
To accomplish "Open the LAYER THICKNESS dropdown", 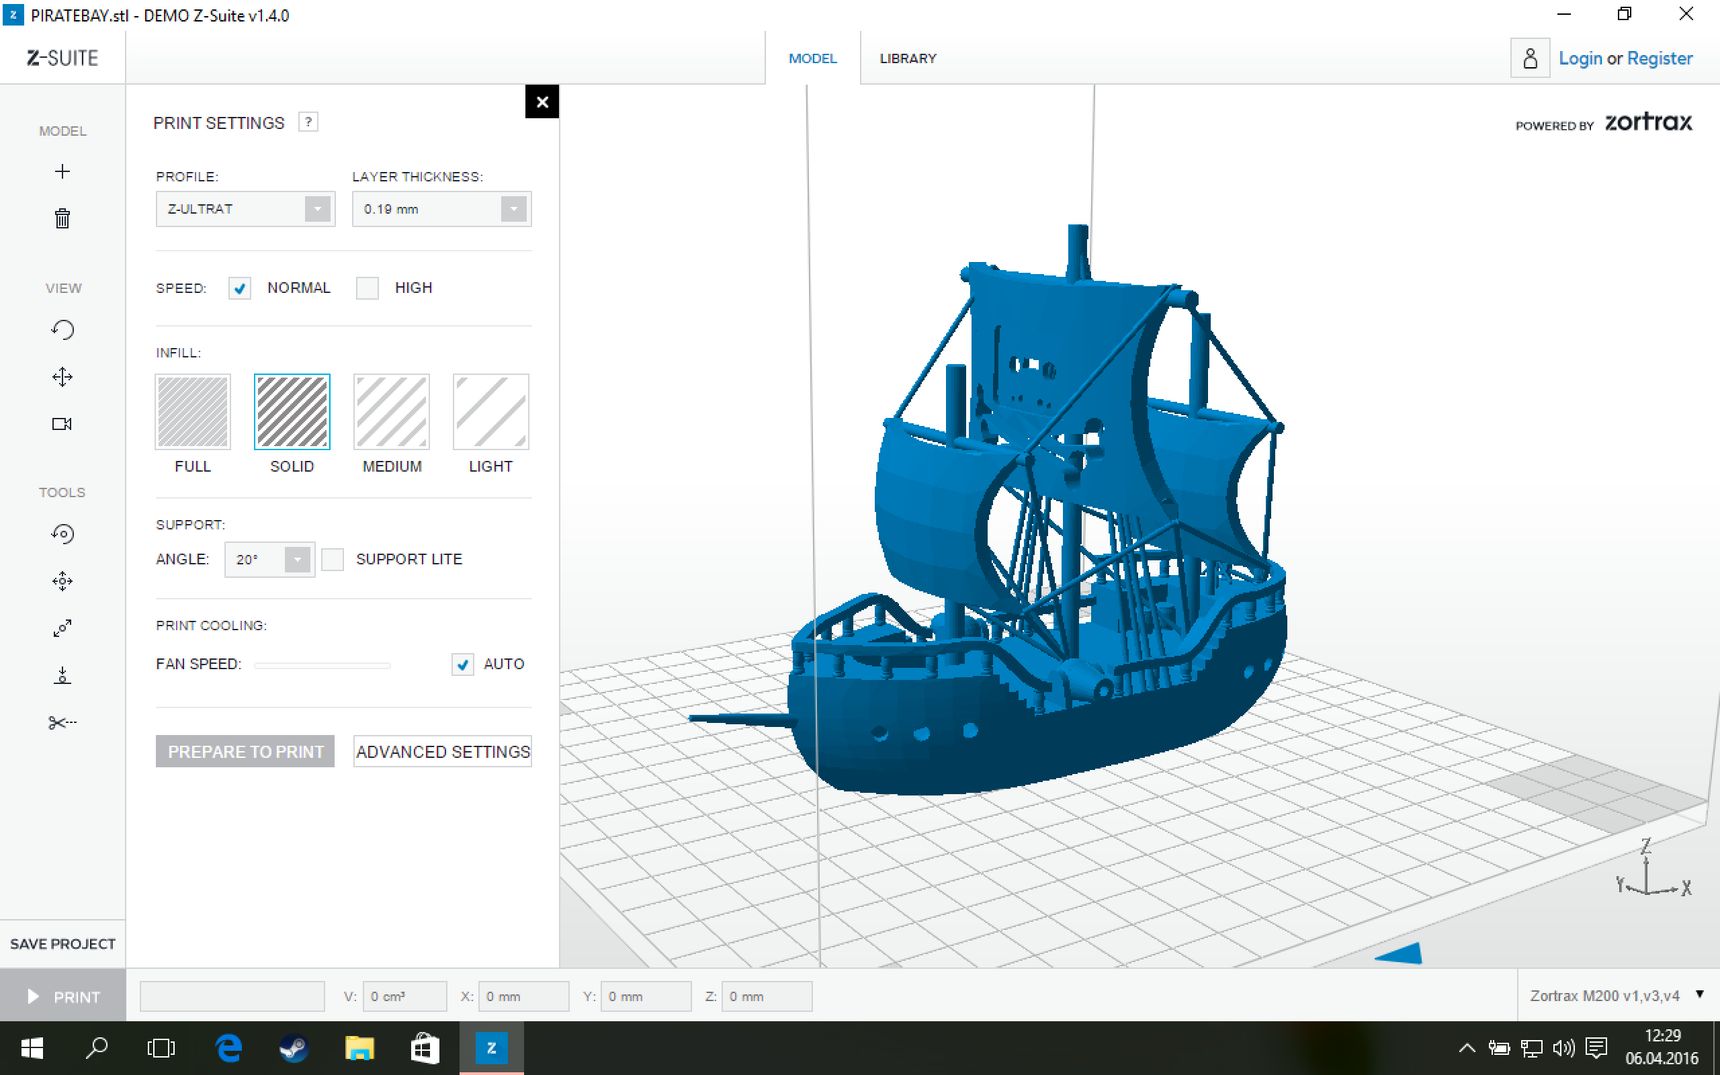I will [x=441, y=209].
